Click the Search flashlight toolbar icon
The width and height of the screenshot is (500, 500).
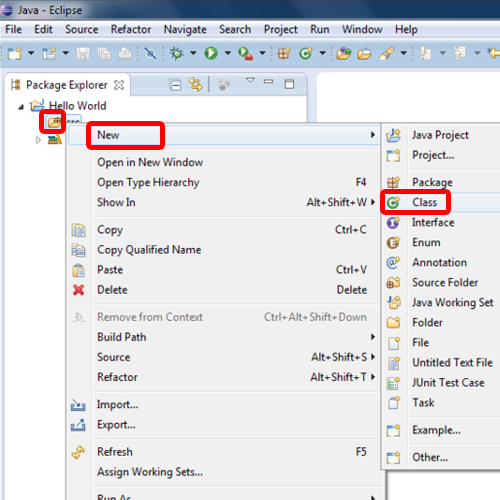pyautogui.click(x=387, y=53)
